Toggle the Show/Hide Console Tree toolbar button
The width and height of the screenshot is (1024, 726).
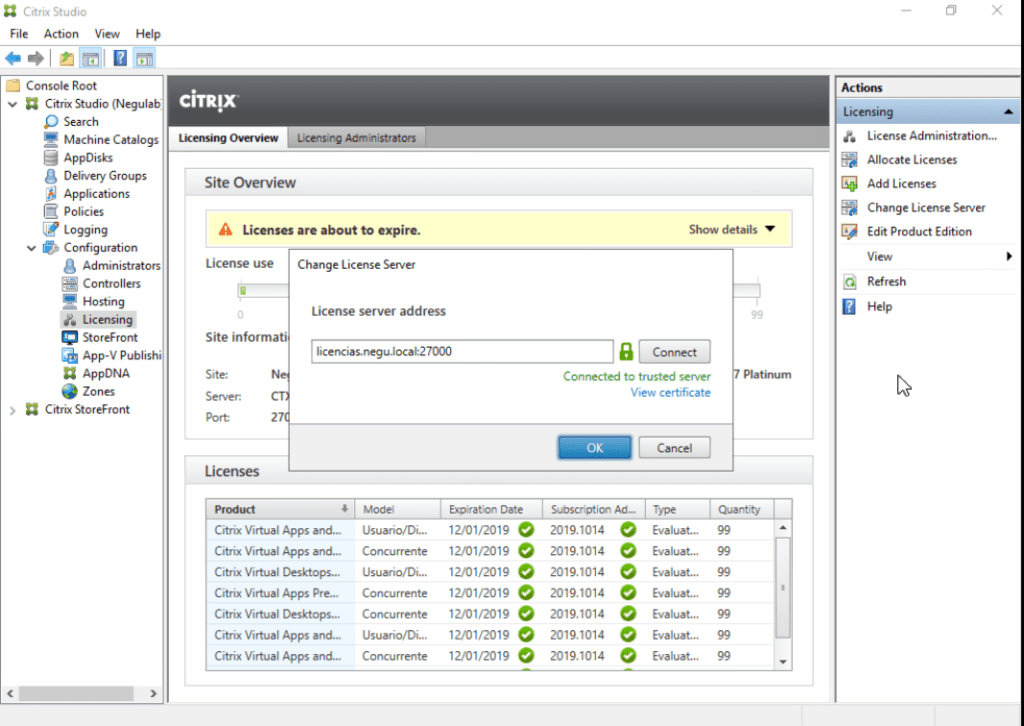click(90, 57)
